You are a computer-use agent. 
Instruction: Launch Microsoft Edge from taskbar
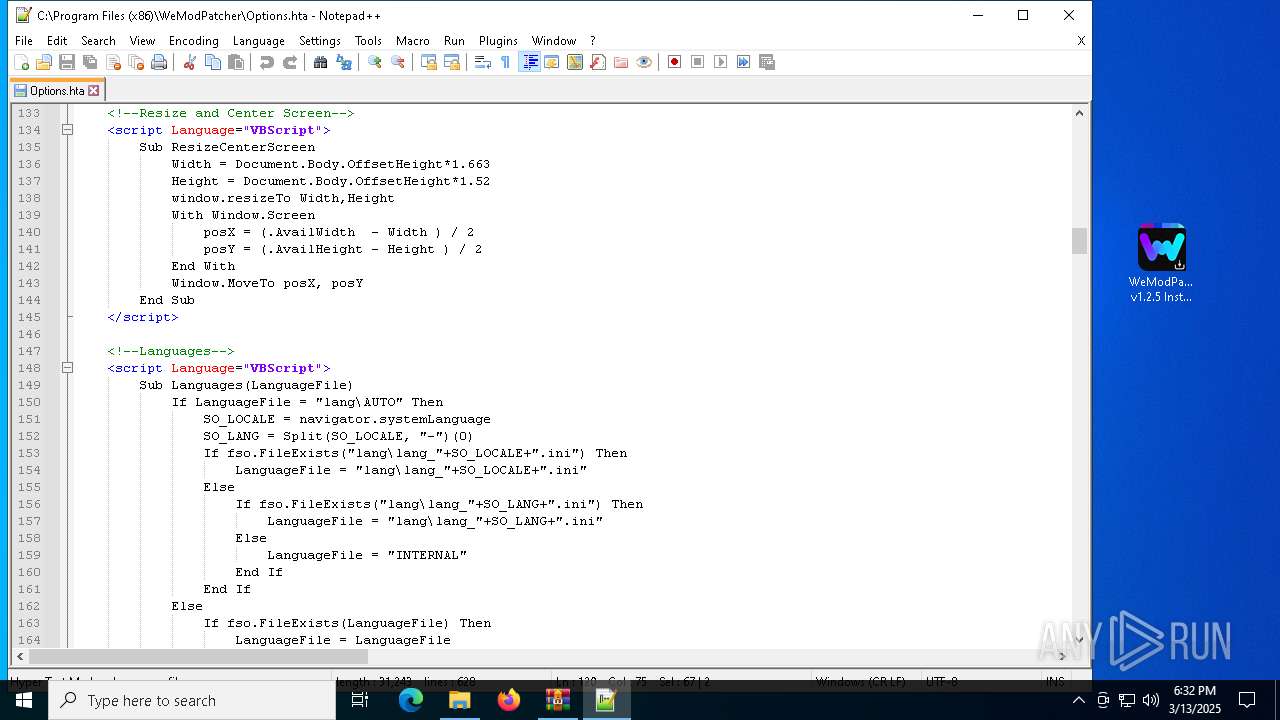tap(411, 700)
